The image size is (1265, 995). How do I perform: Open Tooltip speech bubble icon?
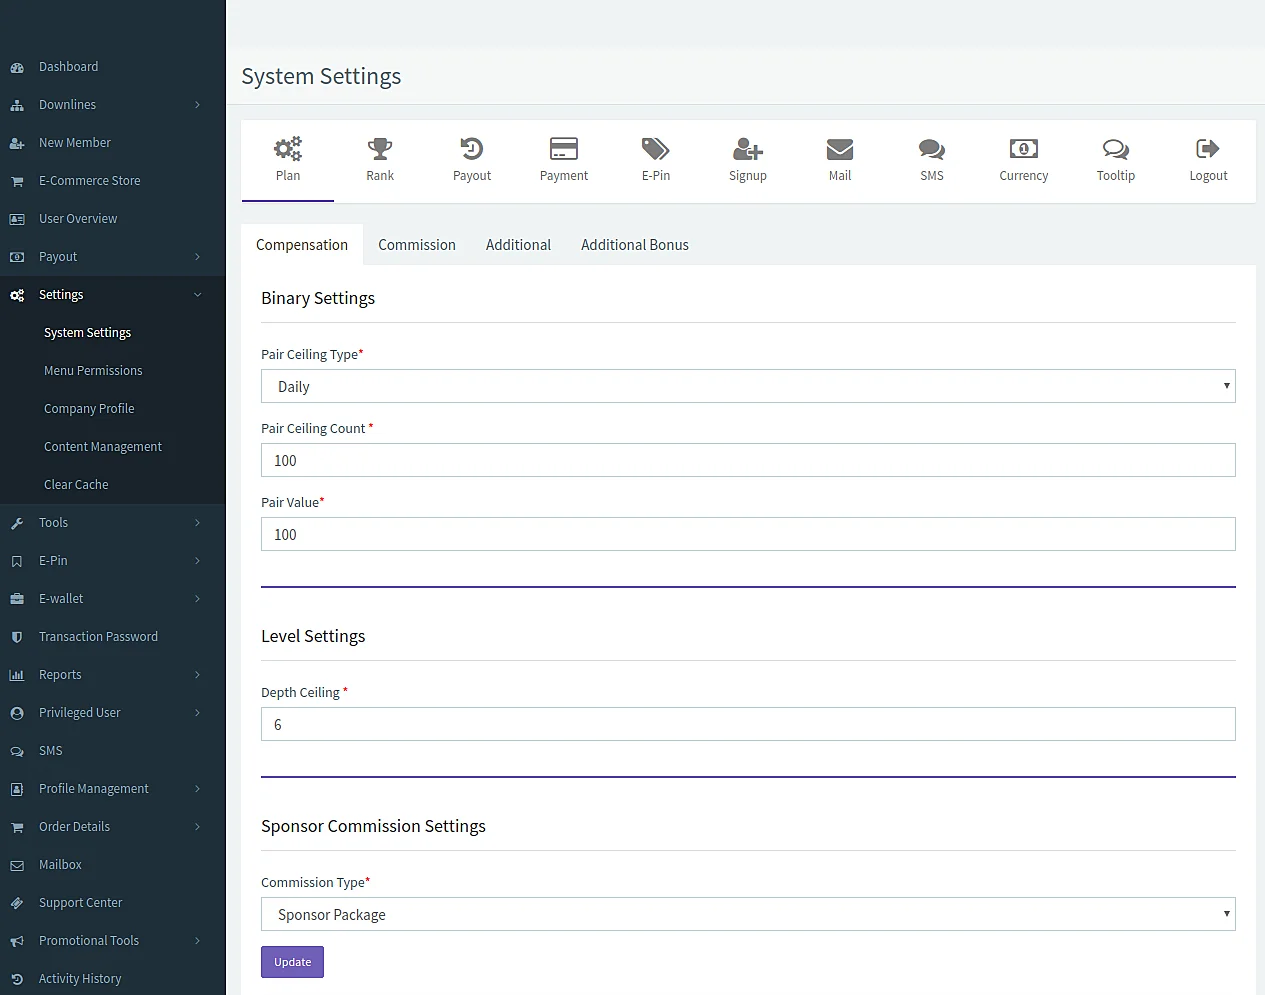[1116, 149]
